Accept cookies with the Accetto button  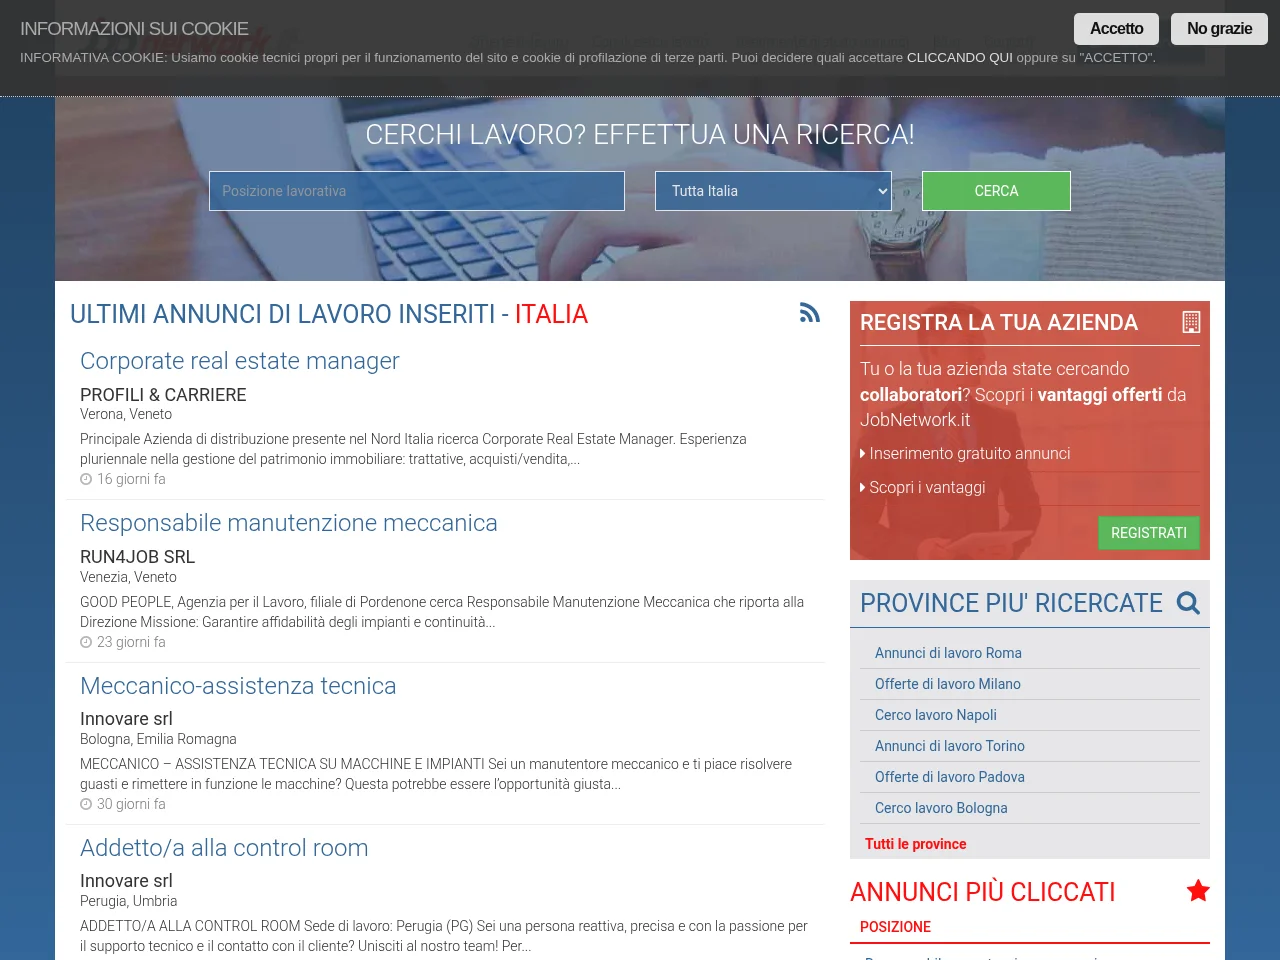(x=1116, y=29)
